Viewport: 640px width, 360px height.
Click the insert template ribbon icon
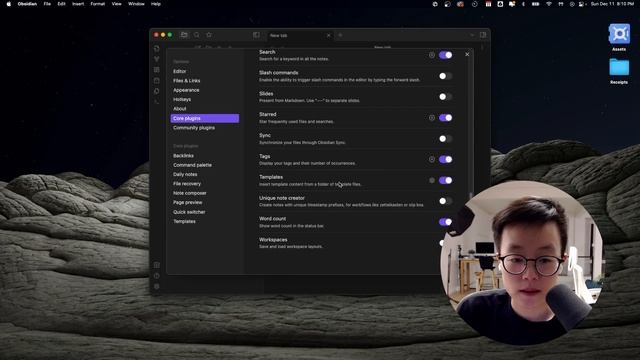[157, 91]
